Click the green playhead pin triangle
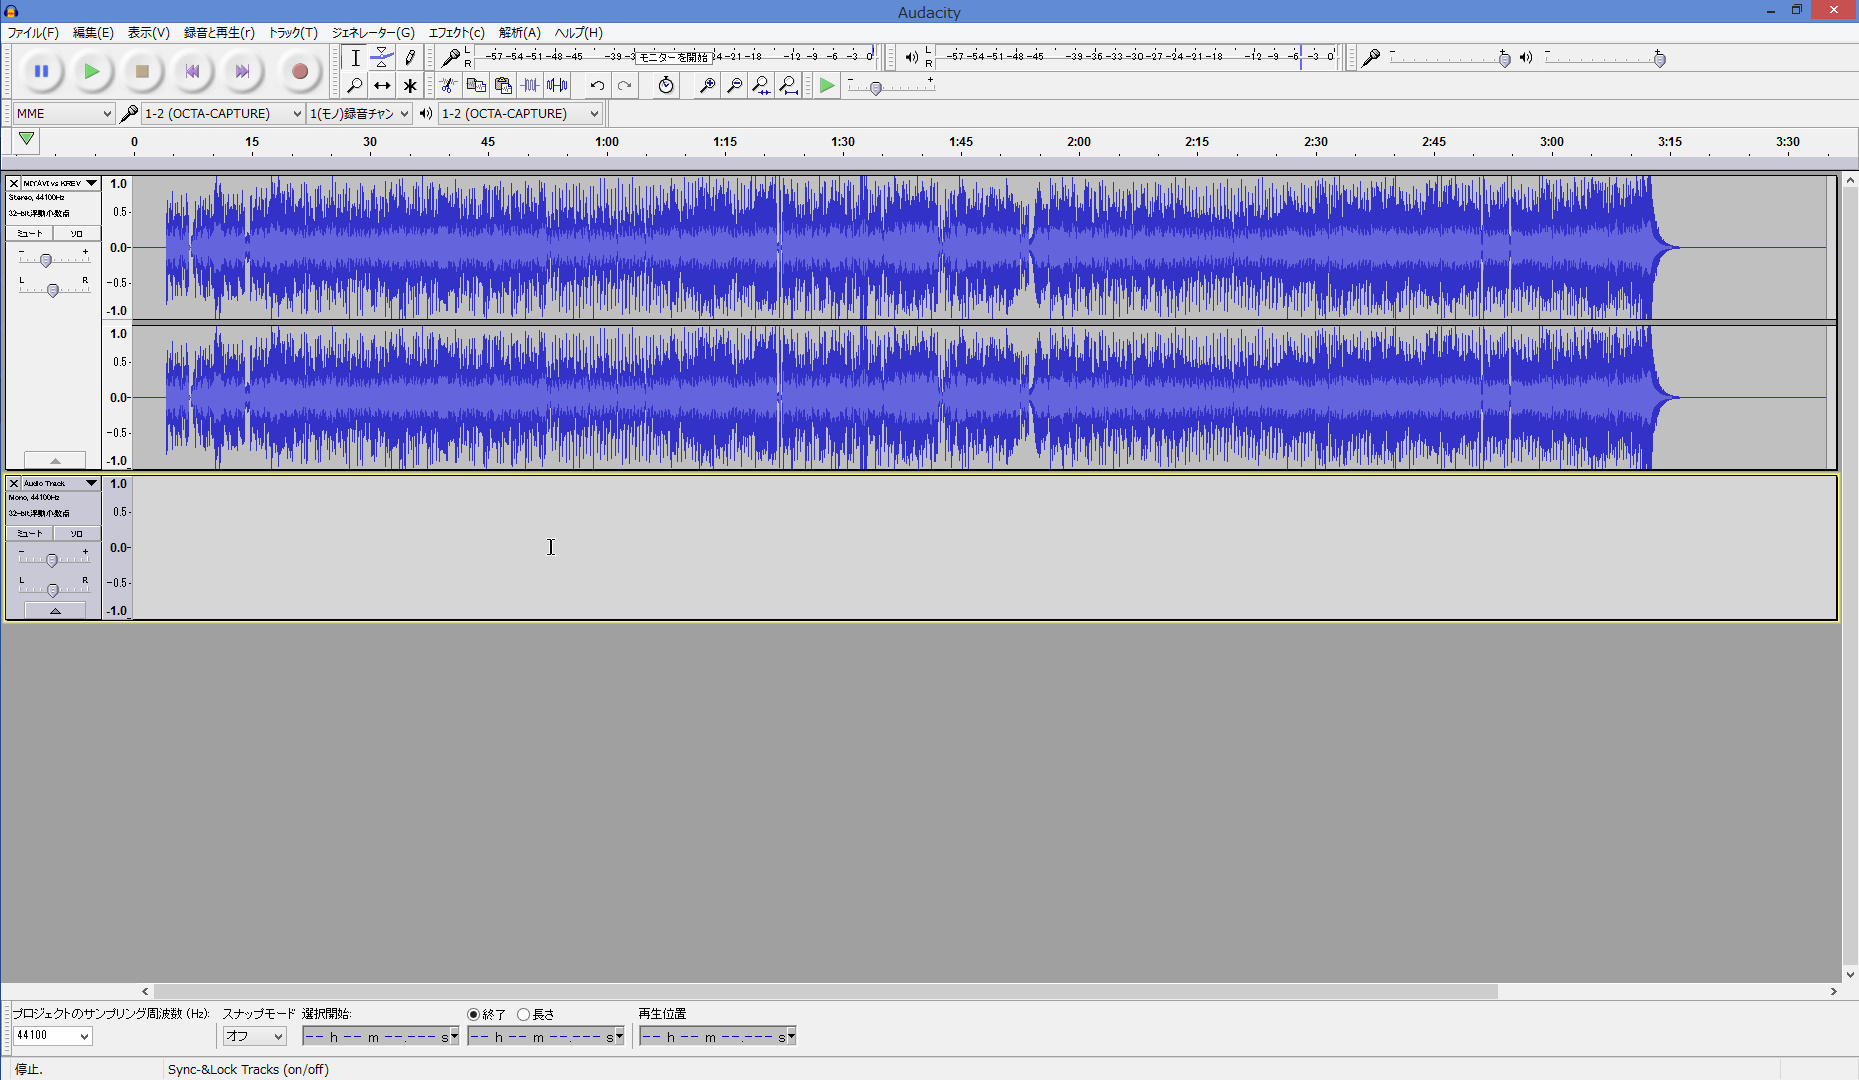This screenshot has width=1859, height=1080. (27, 139)
